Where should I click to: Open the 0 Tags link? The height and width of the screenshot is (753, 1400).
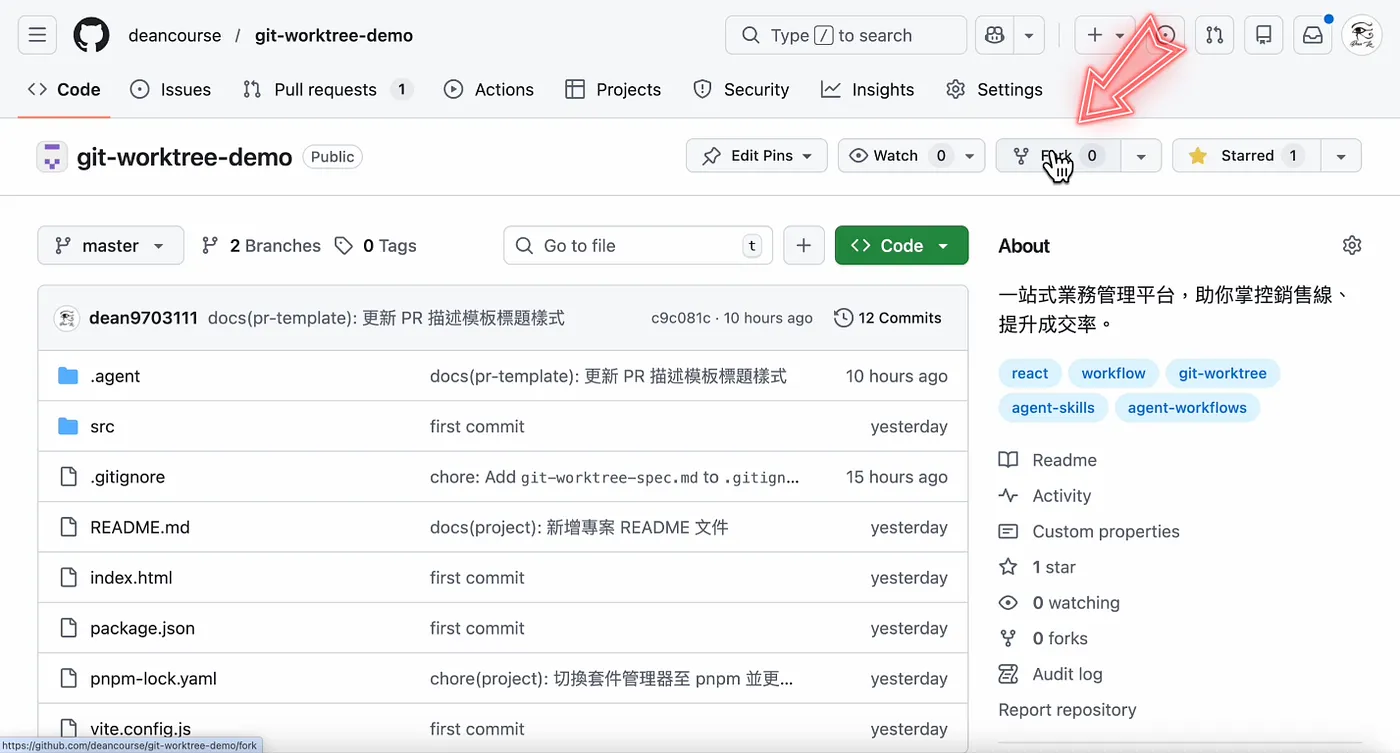375,245
